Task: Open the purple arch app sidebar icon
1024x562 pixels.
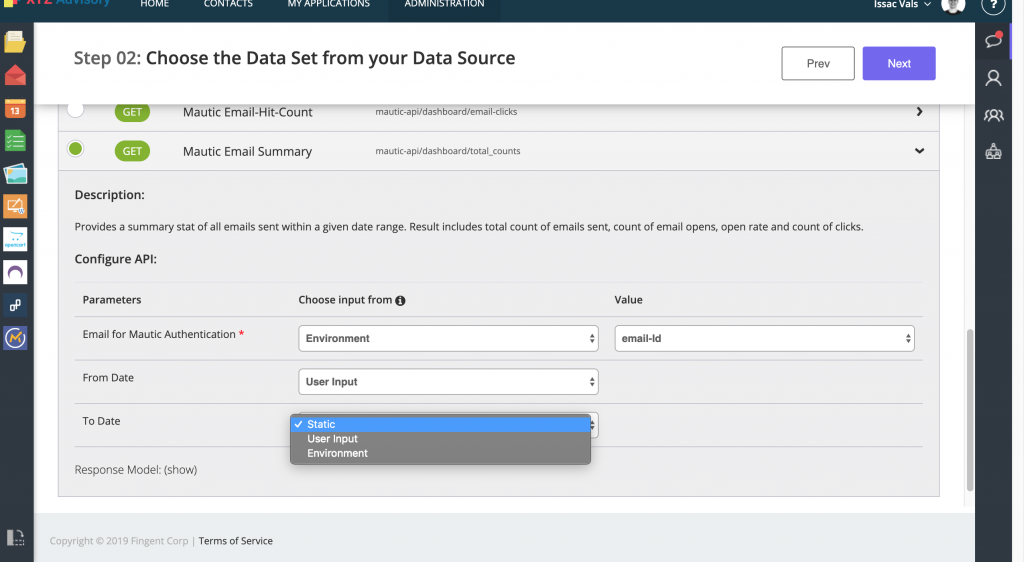Action: [15, 272]
